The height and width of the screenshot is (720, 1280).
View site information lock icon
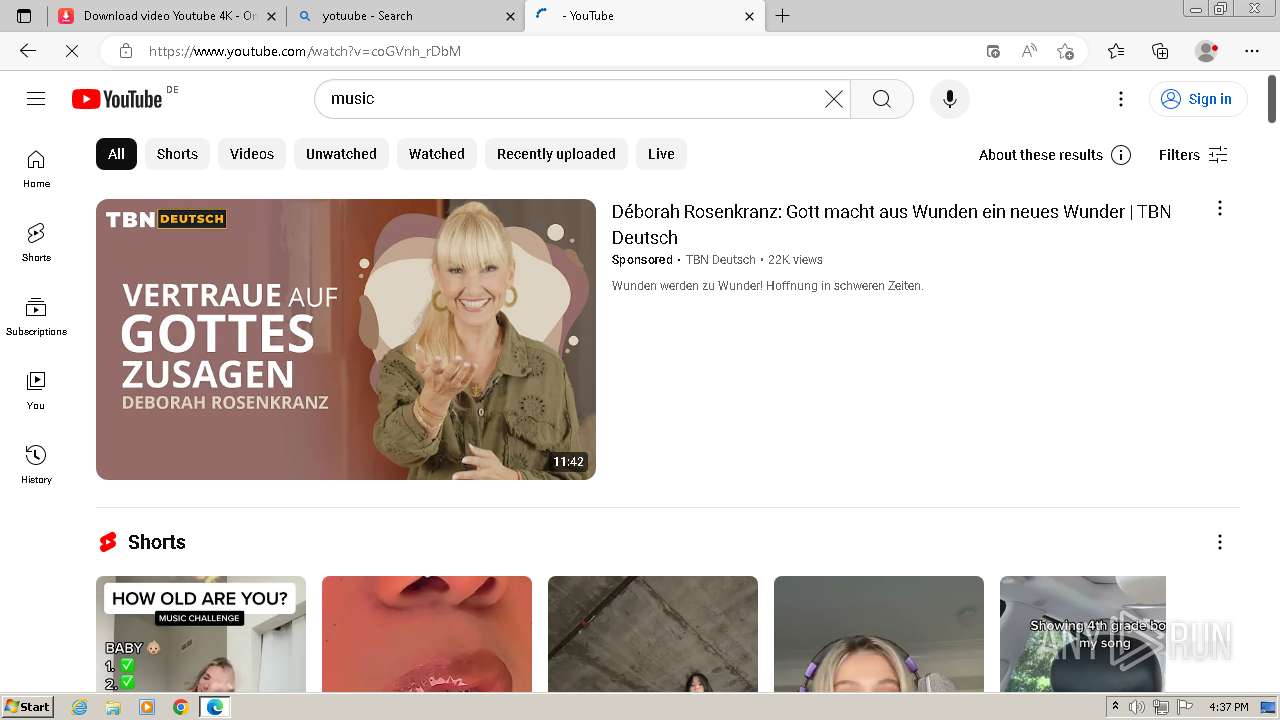(x=126, y=51)
